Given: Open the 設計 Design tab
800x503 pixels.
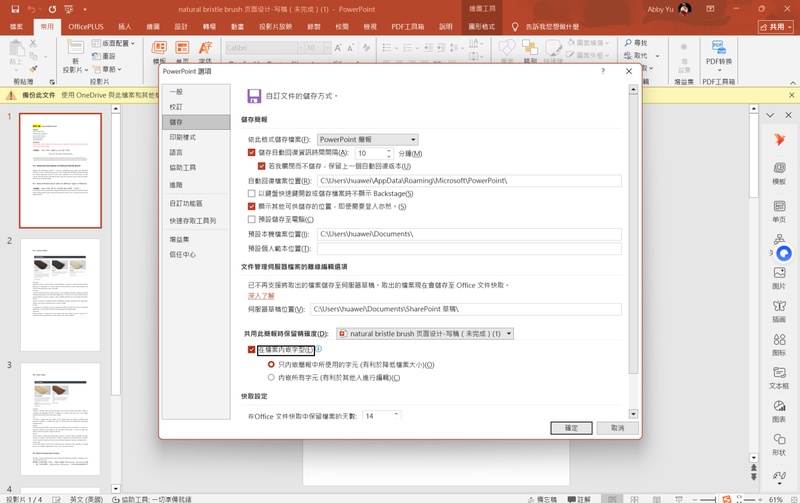Looking at the screenshot, I should [x=181, y=27].
